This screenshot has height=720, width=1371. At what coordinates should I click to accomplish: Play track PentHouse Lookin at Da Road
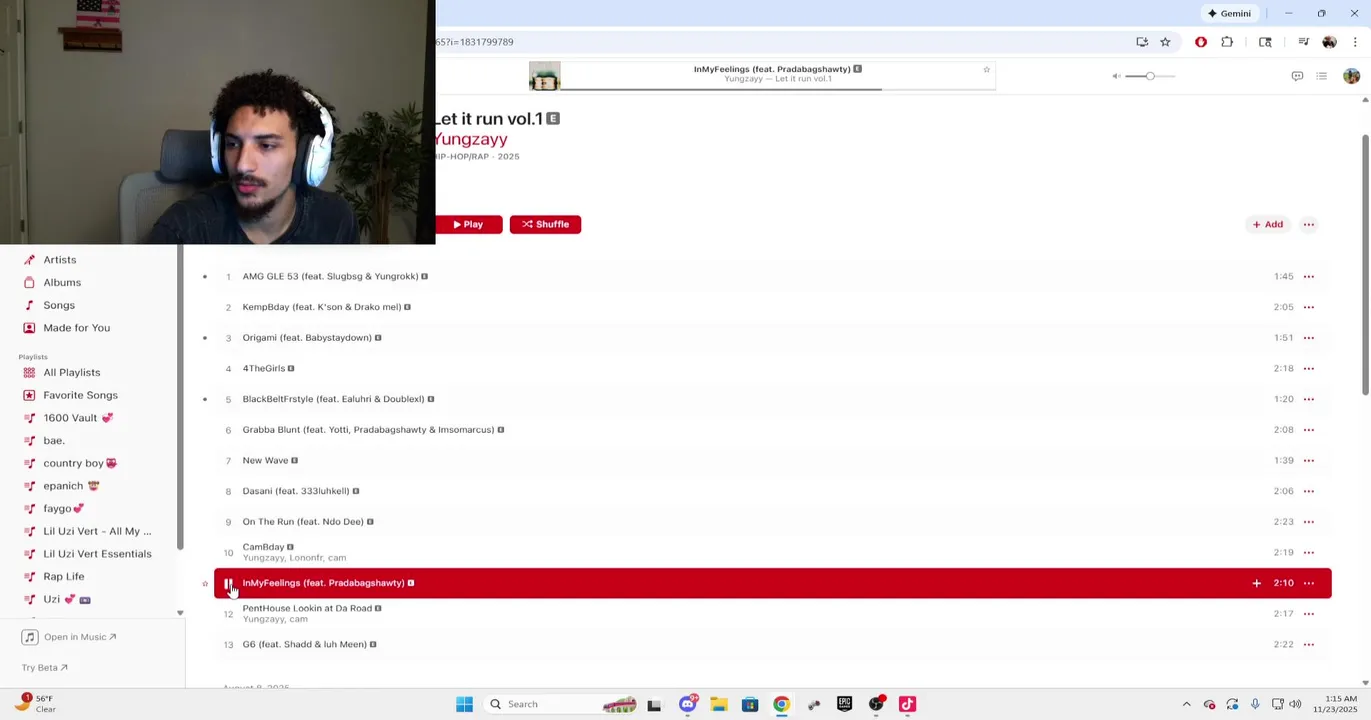(x=307, y=608)
